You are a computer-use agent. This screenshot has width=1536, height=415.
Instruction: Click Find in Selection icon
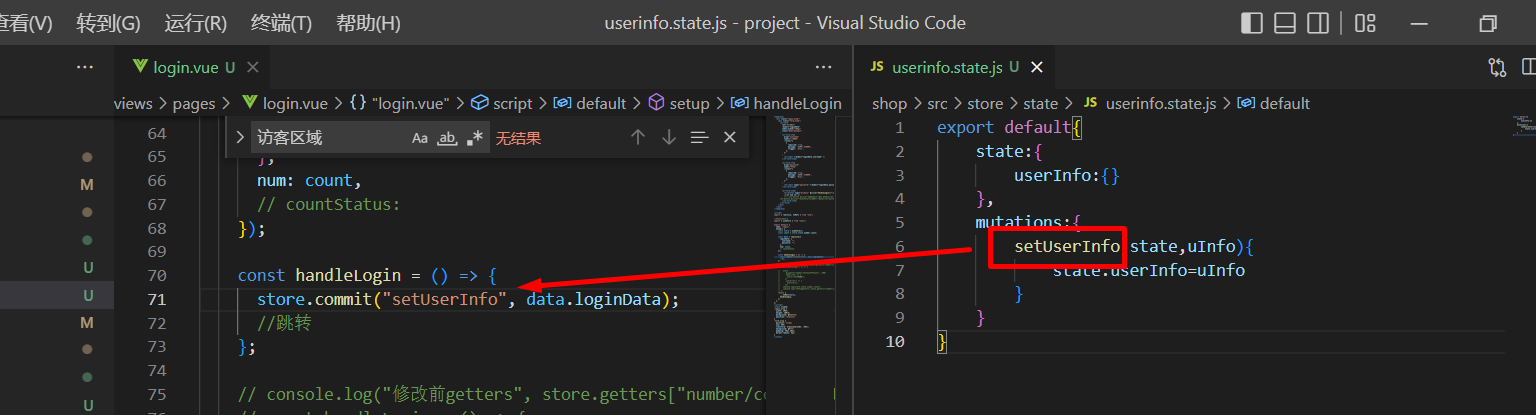click(x=699, y=138)
